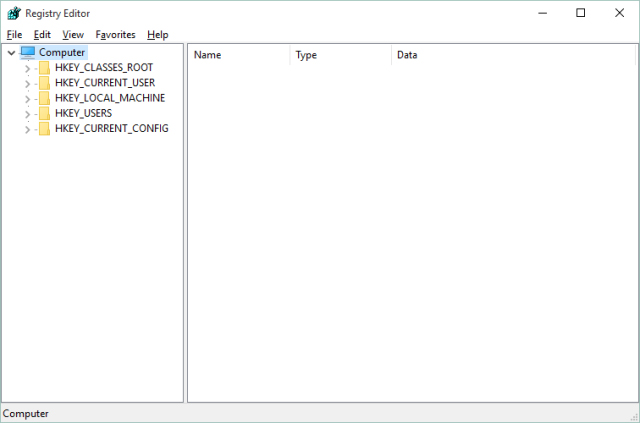The height and width of the screenshot is (423, 640).
Task: Click the HKEY_CURRENT_USER folder icon
Action: tap(44, 83)
